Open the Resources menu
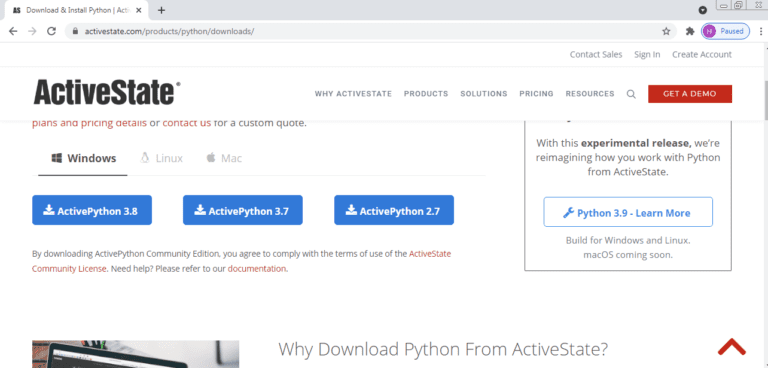Viewport: 768px width, 368px height. 590,94
